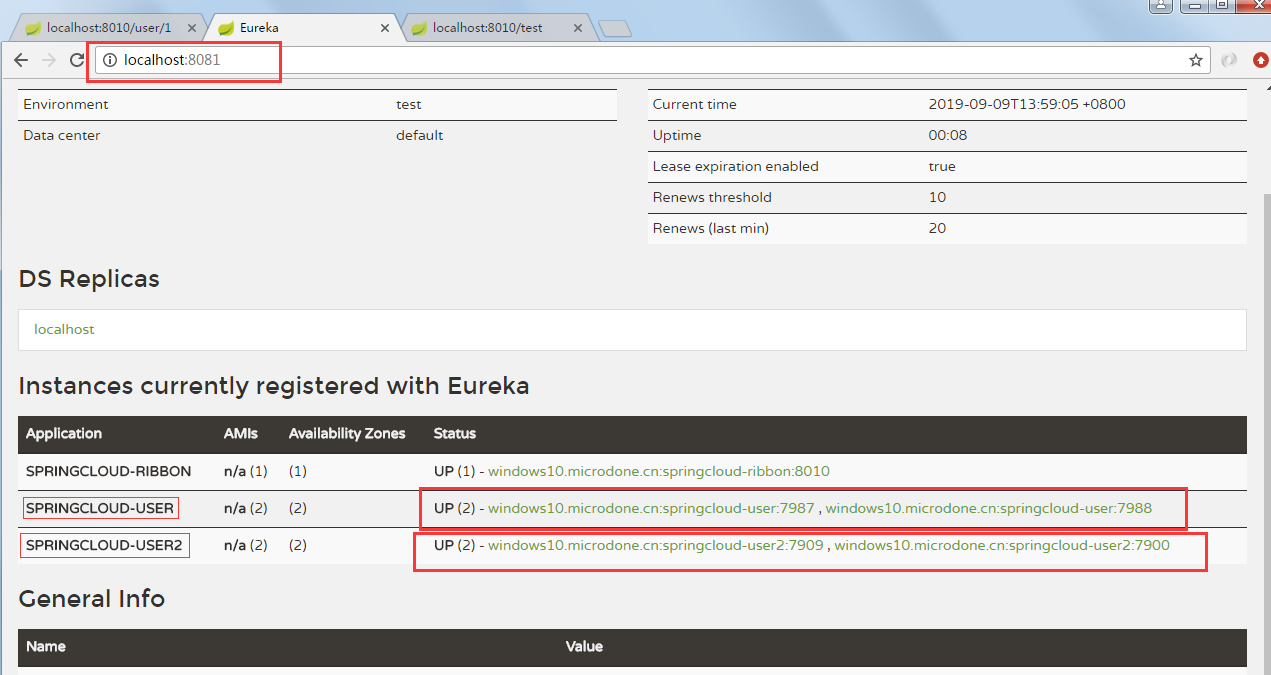Focus the address bar showing localhost:8081

[x=650, y=61]
